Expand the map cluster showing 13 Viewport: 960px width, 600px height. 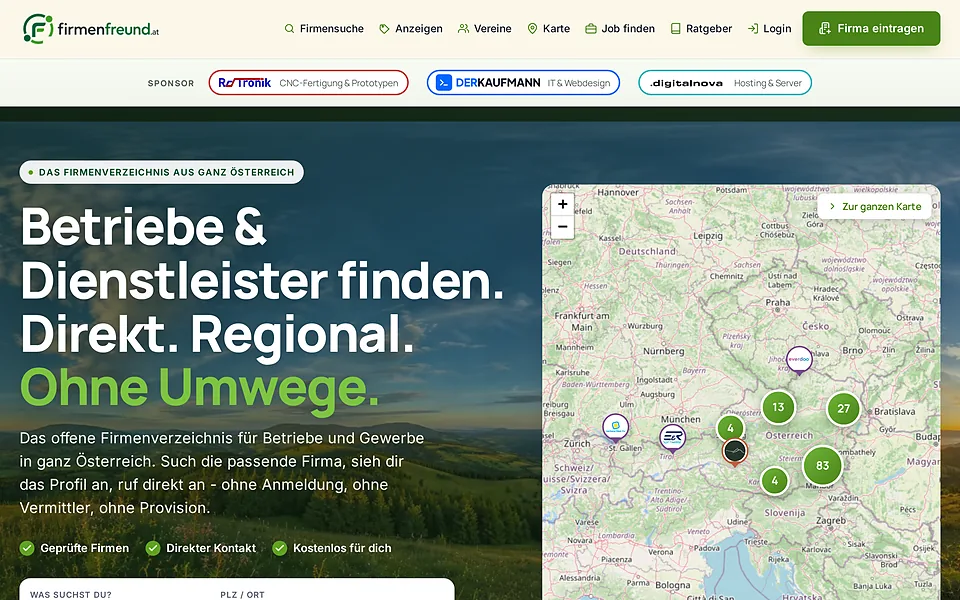778,407
